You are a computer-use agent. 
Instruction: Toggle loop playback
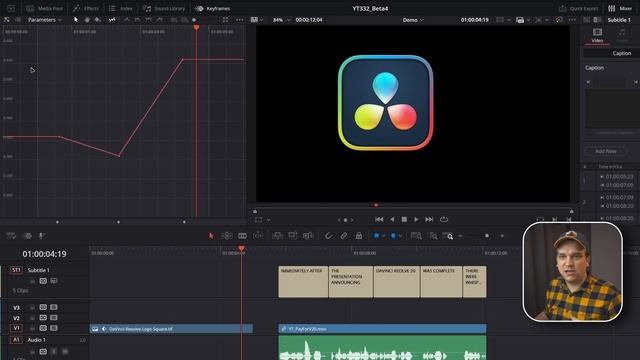(x=444, y=219)
